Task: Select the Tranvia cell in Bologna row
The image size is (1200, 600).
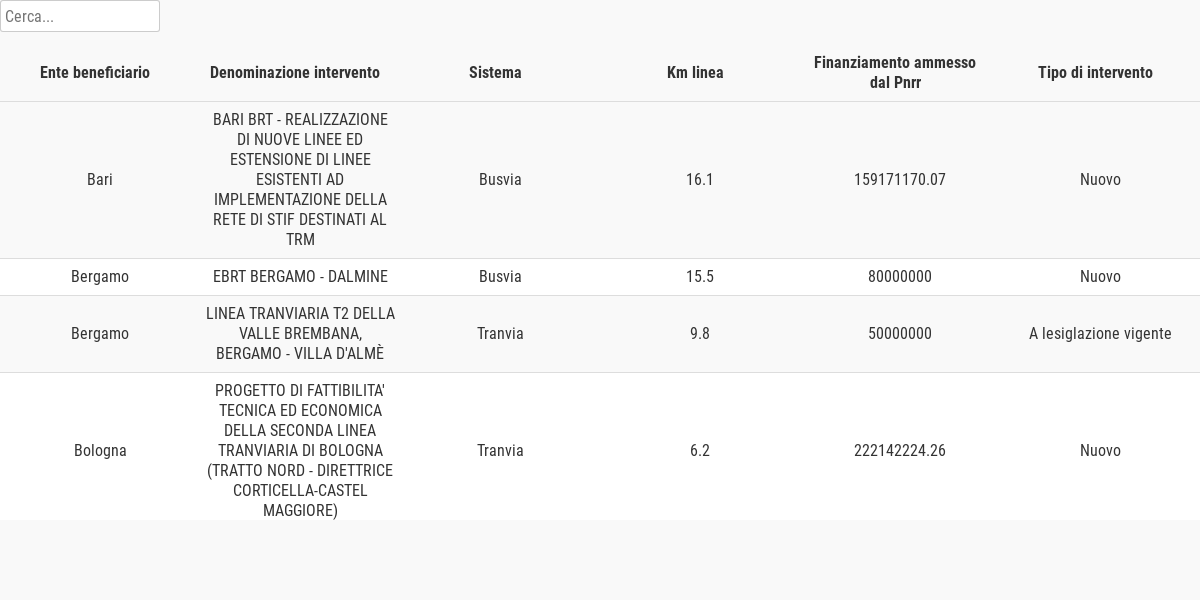Action: [x=500, y=451]
